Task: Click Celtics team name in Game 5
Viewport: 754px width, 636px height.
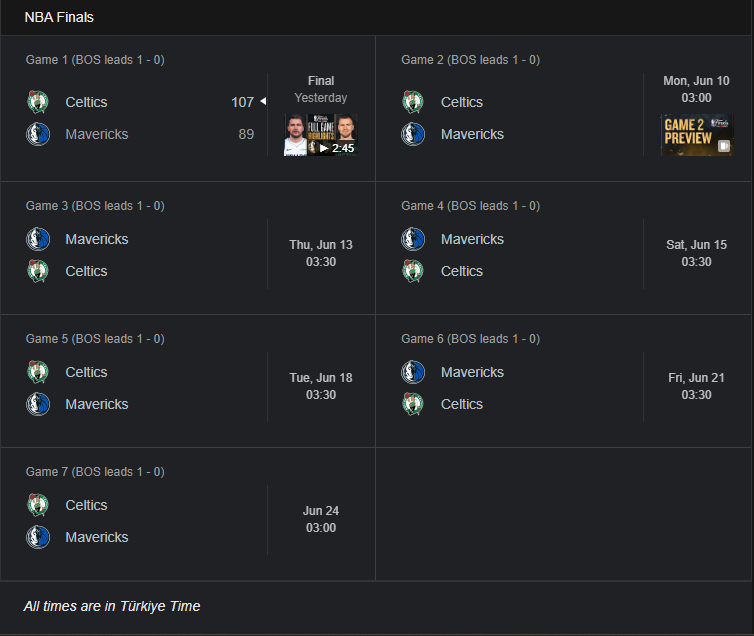Action: pyautogui.click(x=86, y=372)
